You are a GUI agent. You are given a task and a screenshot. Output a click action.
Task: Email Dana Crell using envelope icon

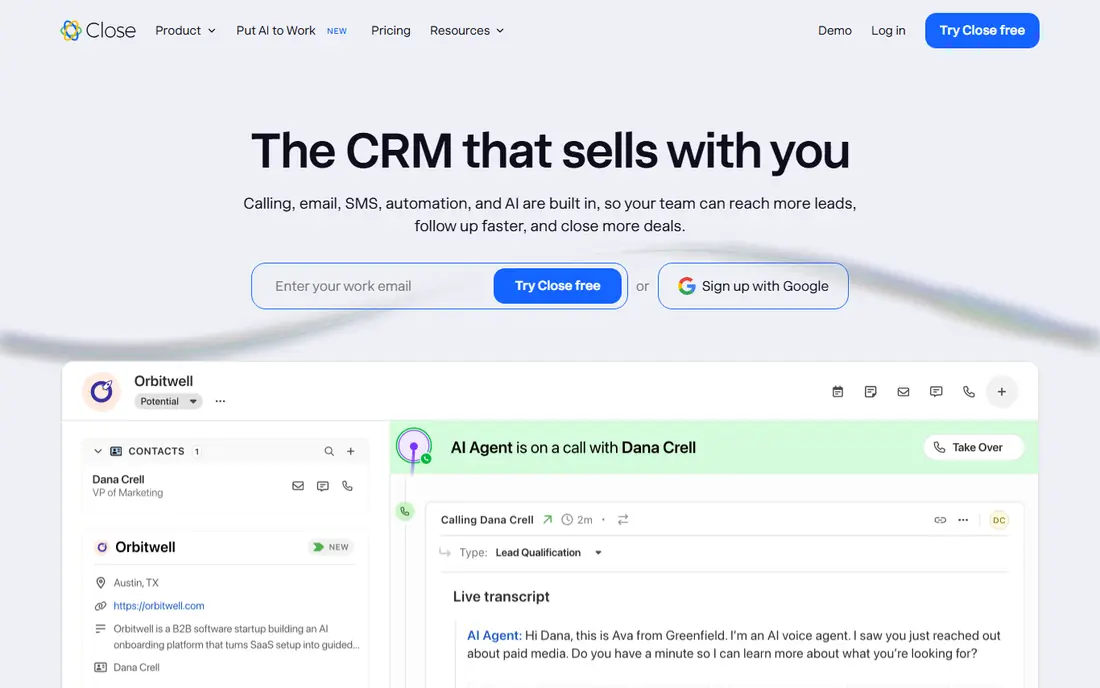(x=298, y=485)
